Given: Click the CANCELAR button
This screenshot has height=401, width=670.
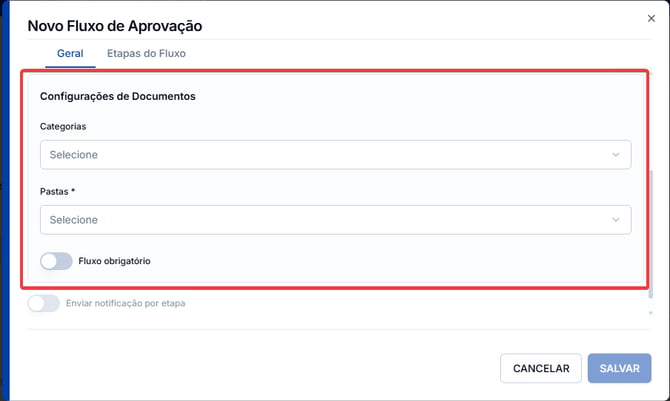Looking at the screenshot, I should 541,368.
